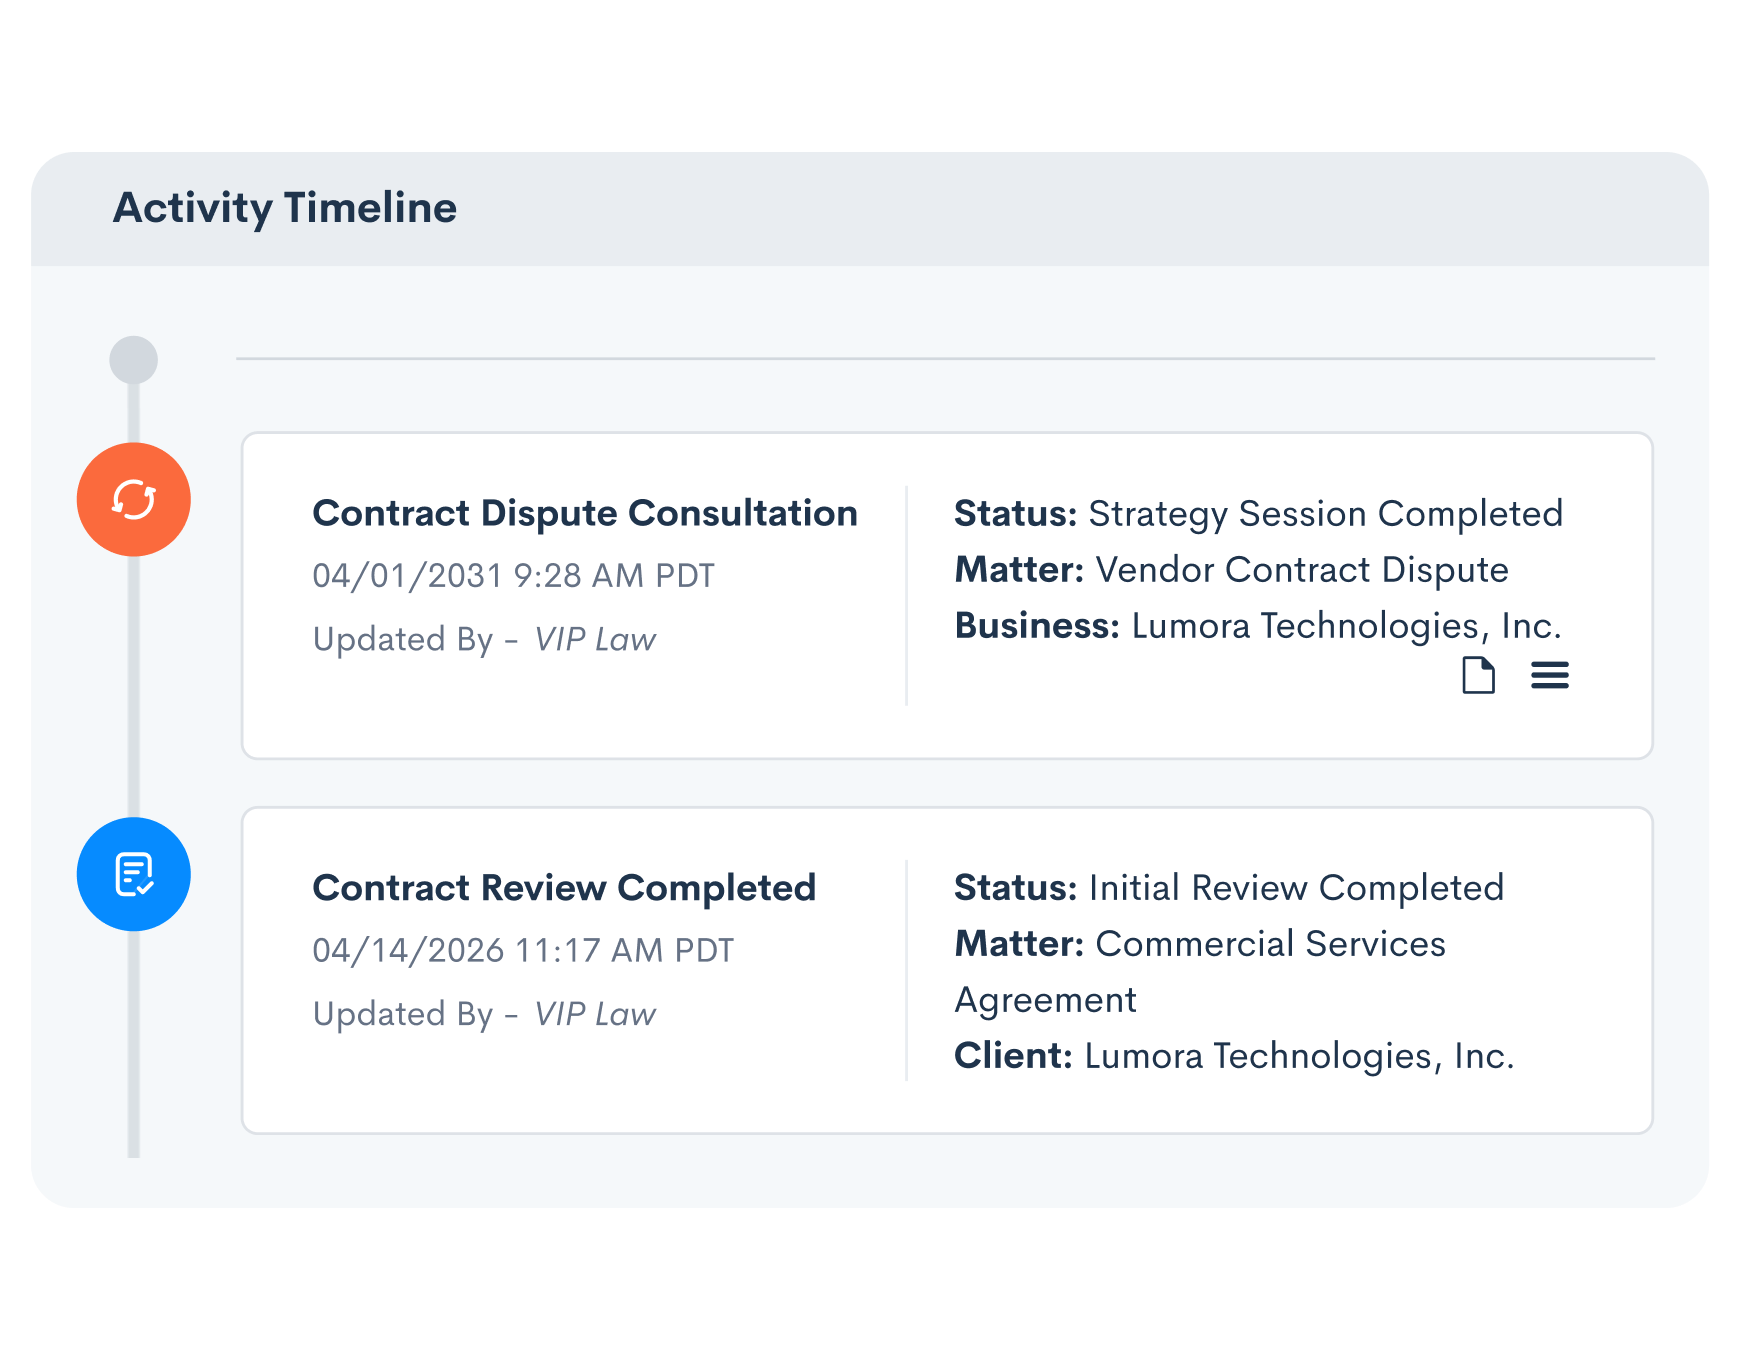Click the blue document checkmark icon
The width and height of the screenshot is (1744, 1360).
pos(133,874)
